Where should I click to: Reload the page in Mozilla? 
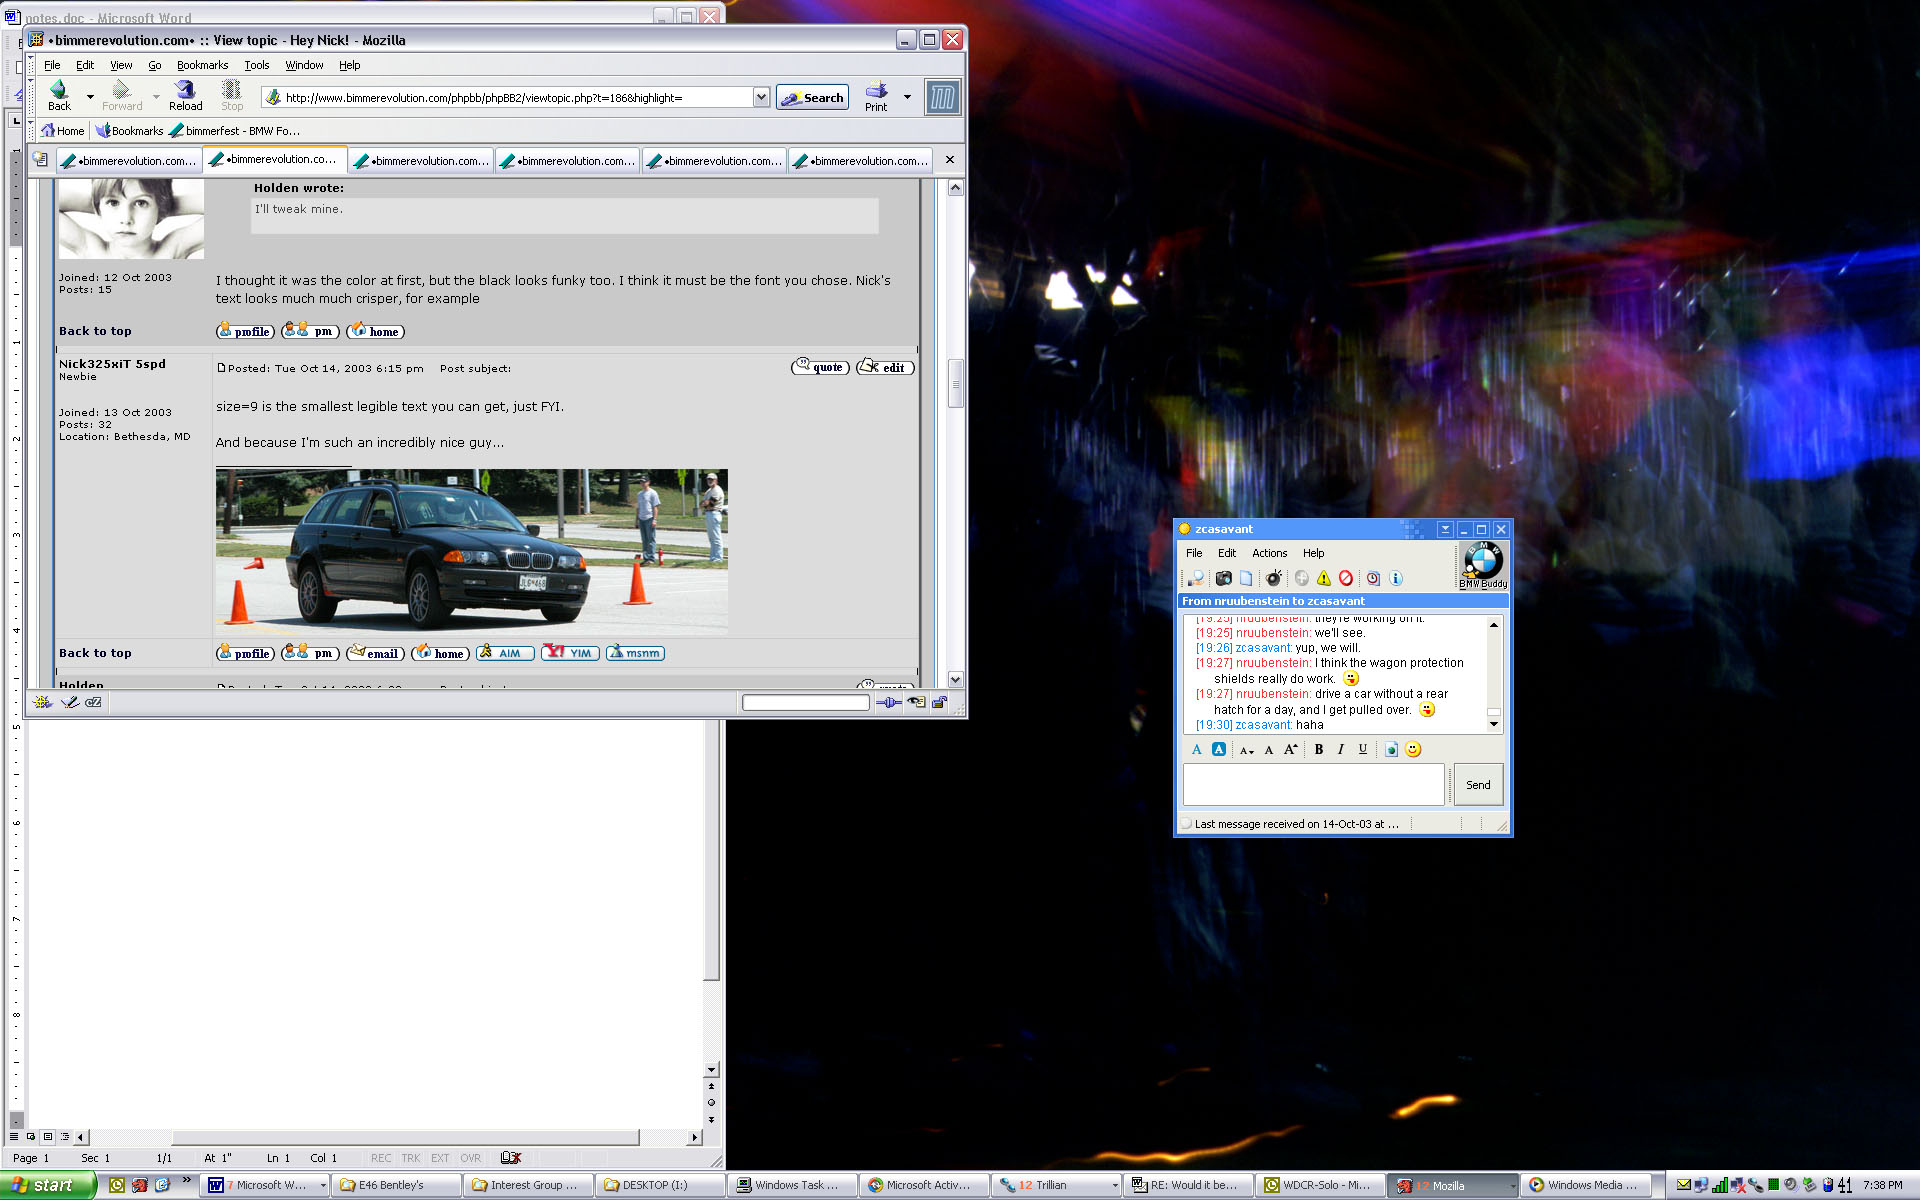[185, 96]
